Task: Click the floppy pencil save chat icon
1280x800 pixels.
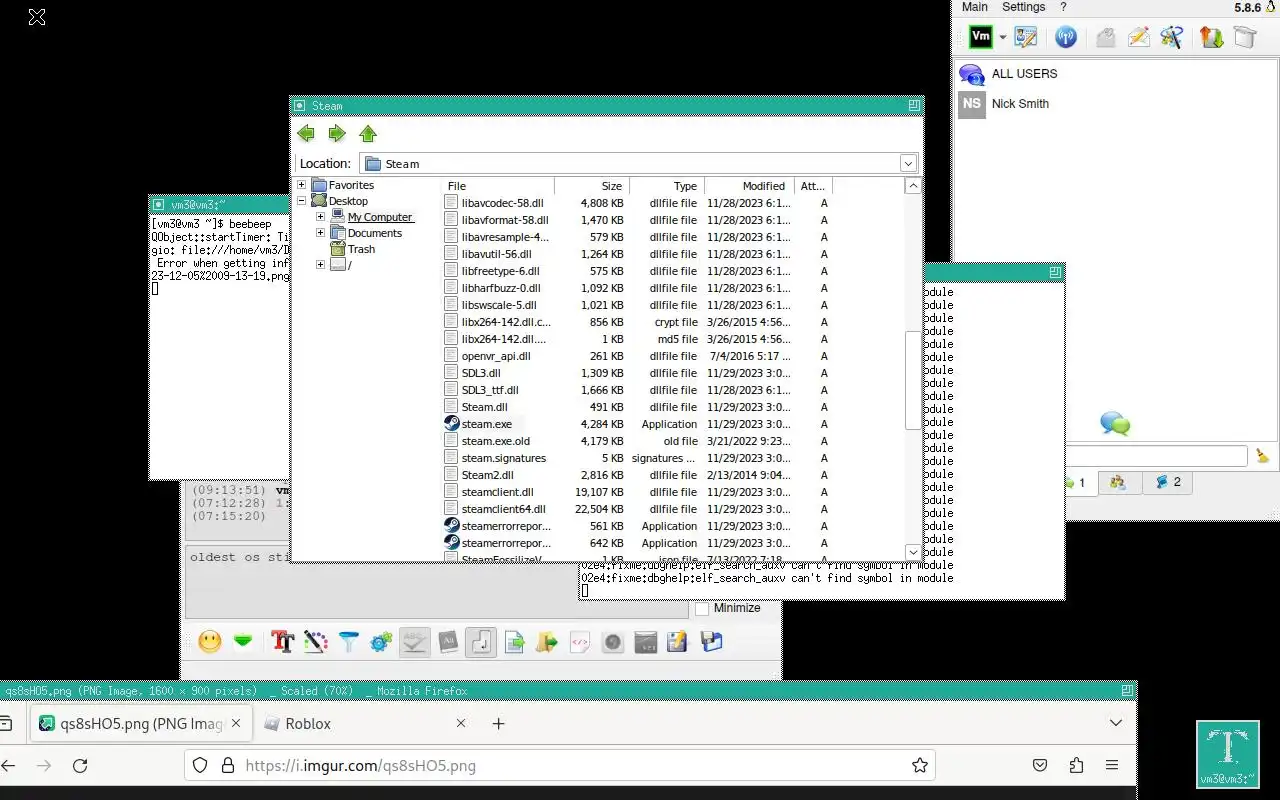Action: tap(678, 642)
